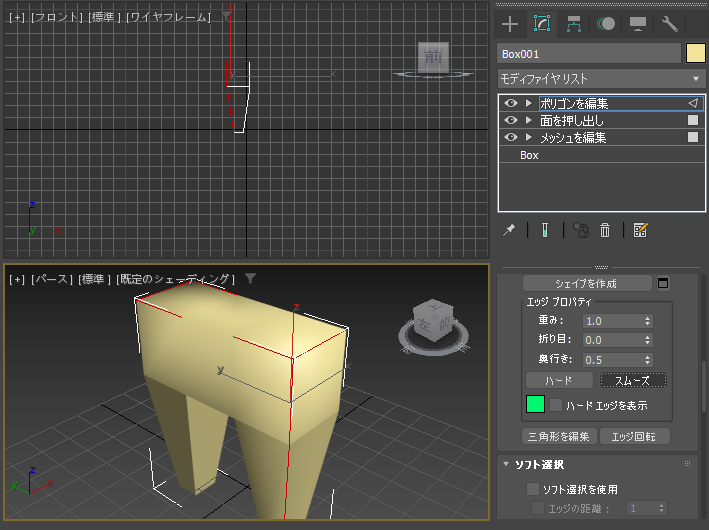
Task: Open Configure Modifier Sets icon
Action: [x=641, y=230]
